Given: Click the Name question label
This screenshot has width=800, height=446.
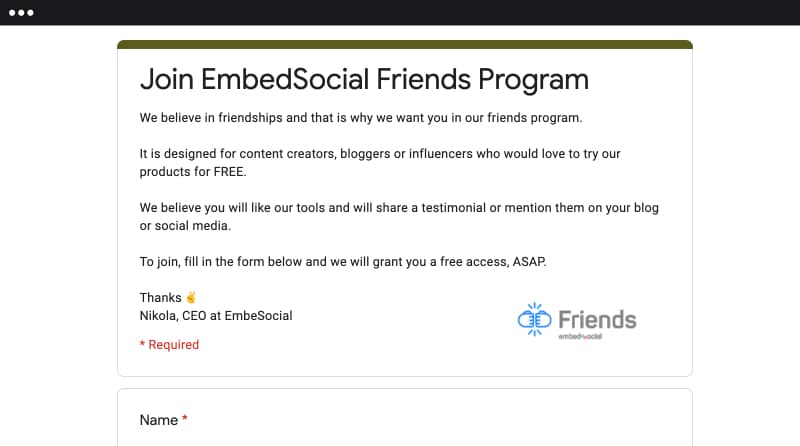Looking at the screenshot, I should 159,420.
